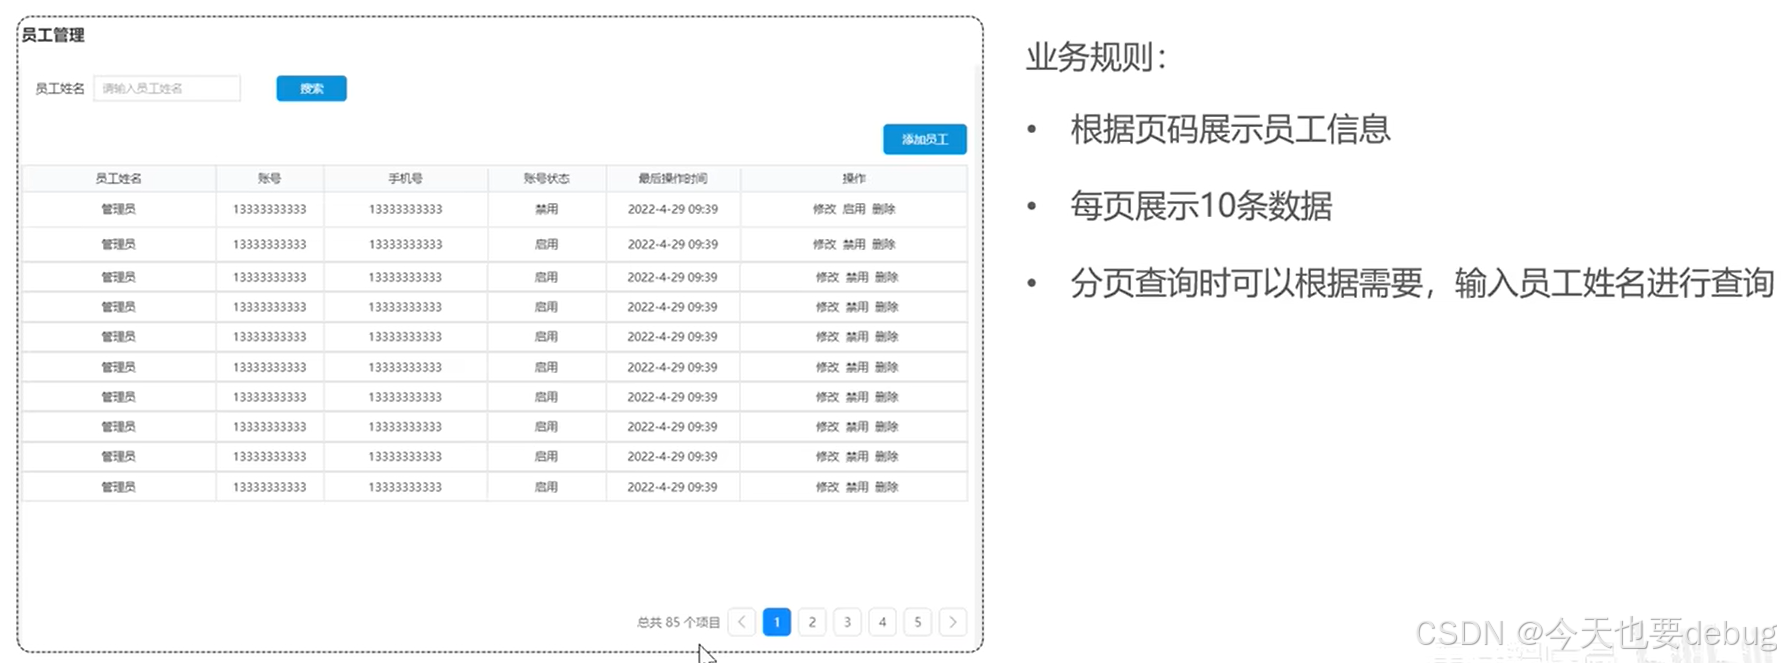This screenshot has width=1781, height=663.
Task: Click the 员工姓名 table column header
Action: coord(118,178)
